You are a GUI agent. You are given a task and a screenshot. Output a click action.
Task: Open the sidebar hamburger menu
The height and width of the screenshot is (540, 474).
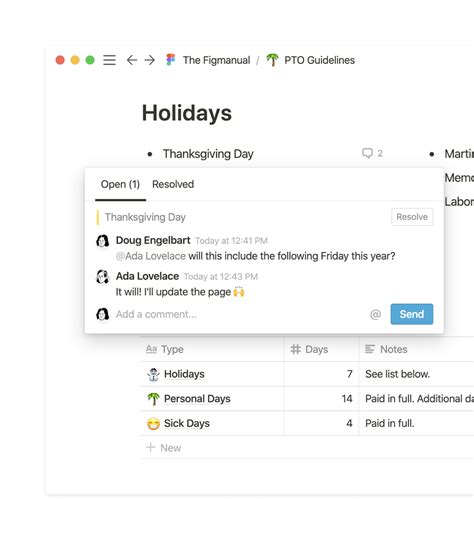pyautogui.click(x=109, y=60)
